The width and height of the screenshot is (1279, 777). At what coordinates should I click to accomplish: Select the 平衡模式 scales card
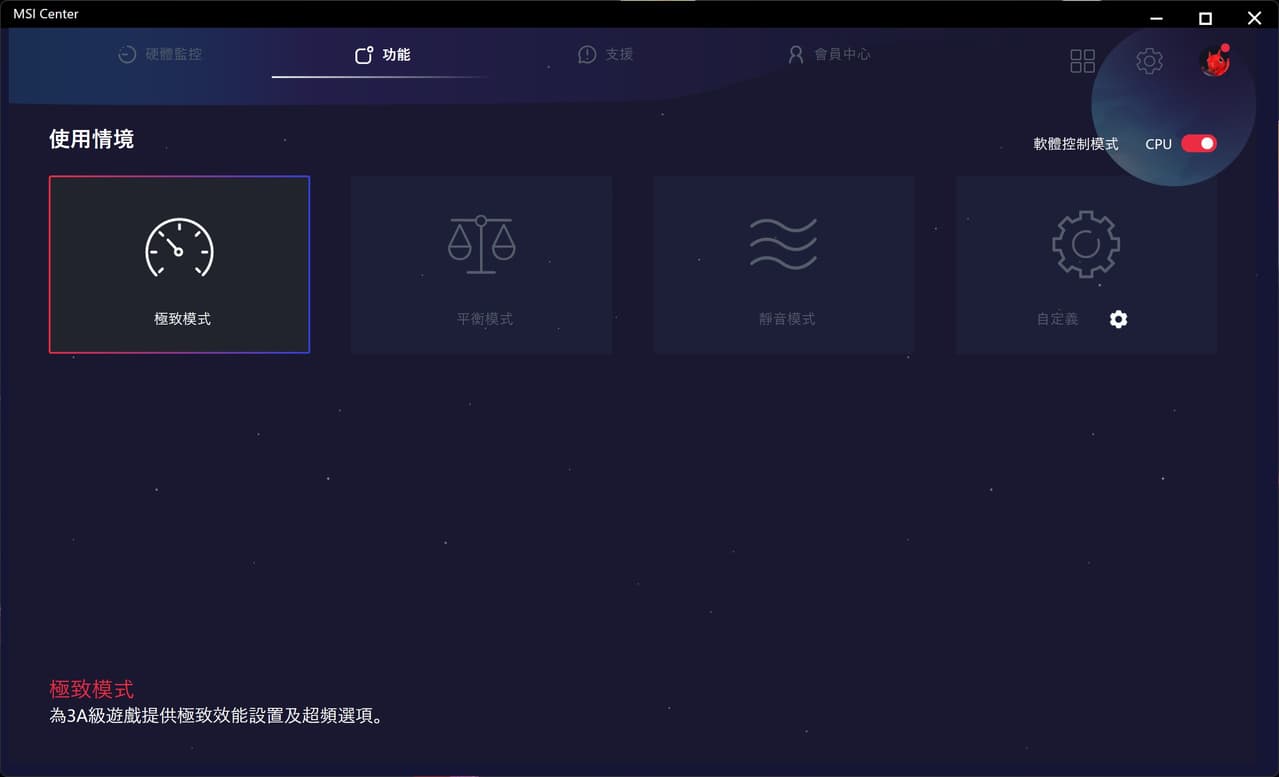pos(481,265)
